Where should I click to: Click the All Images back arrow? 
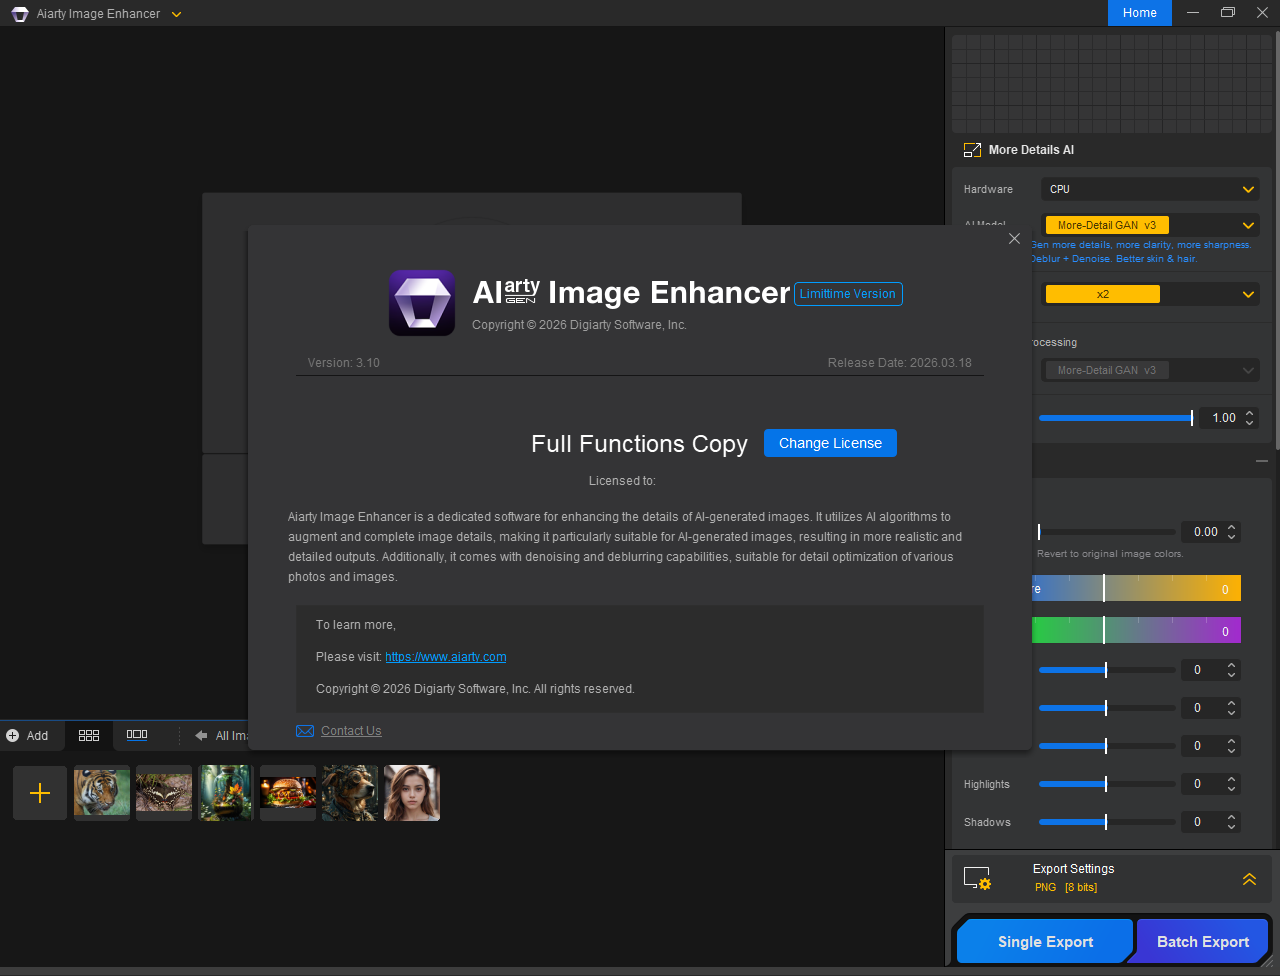[201, 735]
